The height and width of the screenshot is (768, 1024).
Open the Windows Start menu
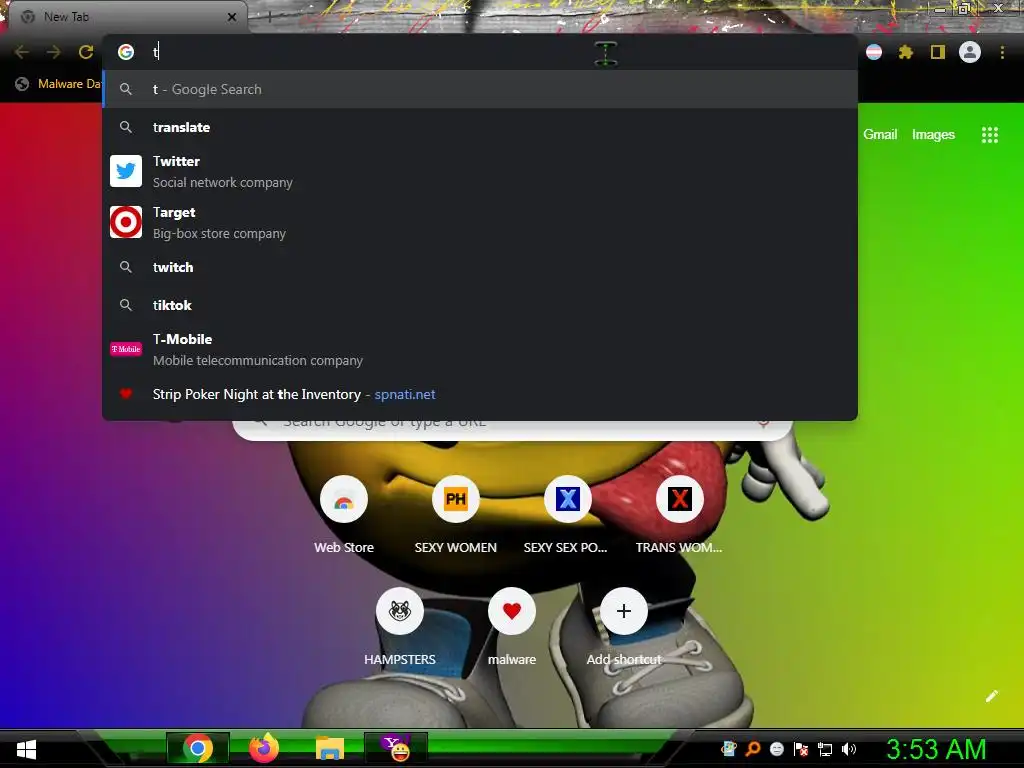pos(26,750)
